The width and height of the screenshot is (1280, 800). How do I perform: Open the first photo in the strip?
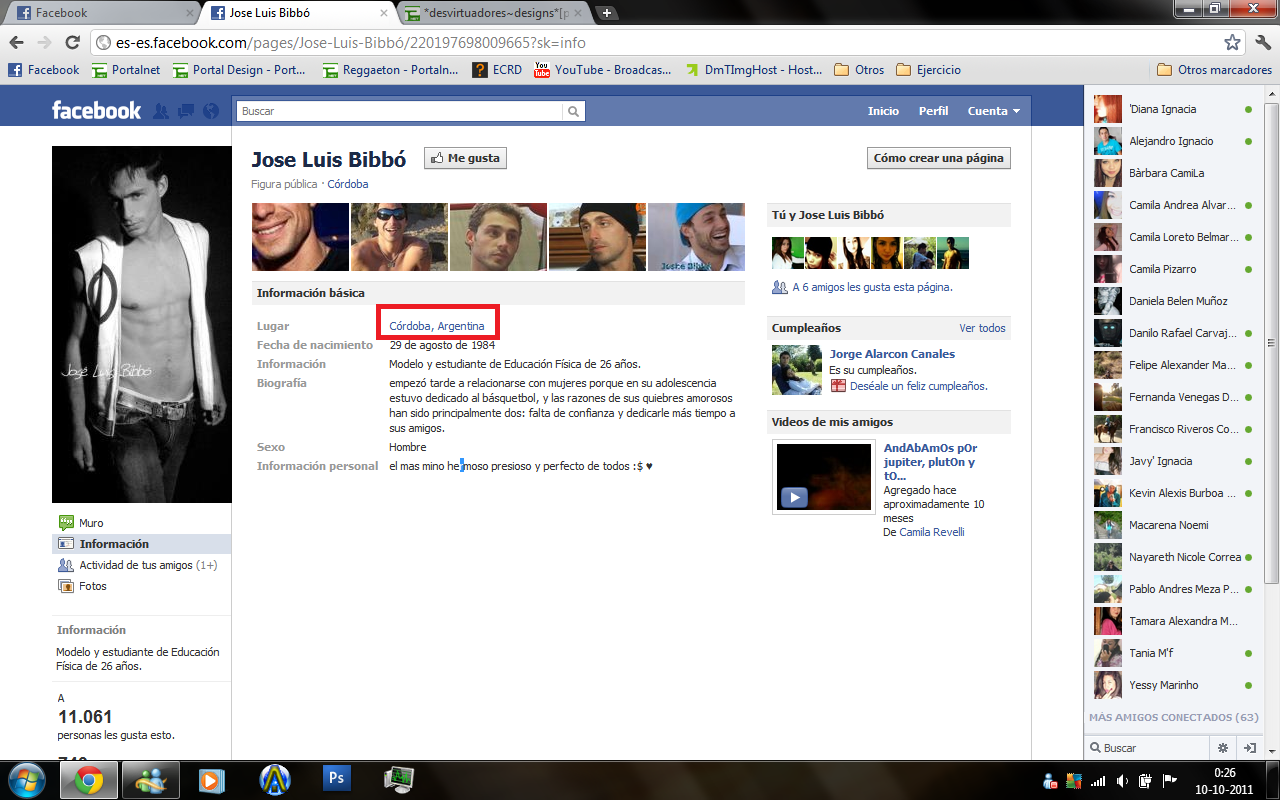(x=300, y=237)
